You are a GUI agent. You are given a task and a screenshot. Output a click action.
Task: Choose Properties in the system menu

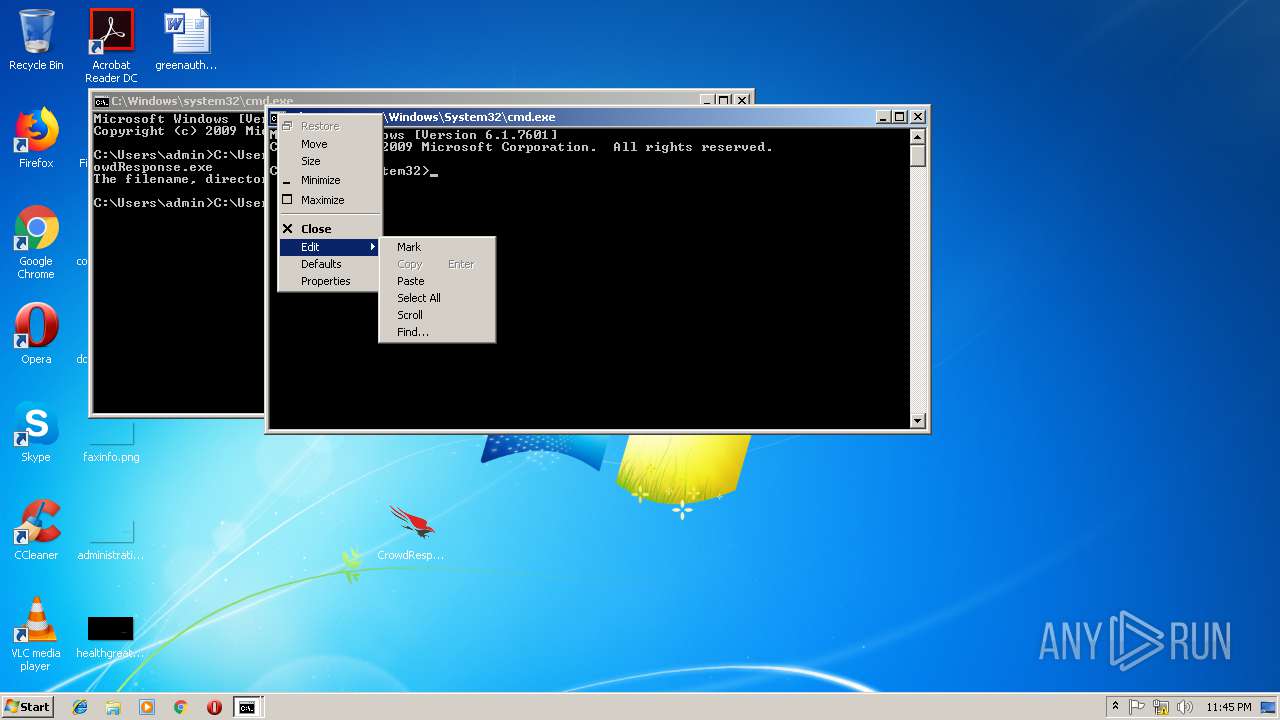(x=329, y=281)
